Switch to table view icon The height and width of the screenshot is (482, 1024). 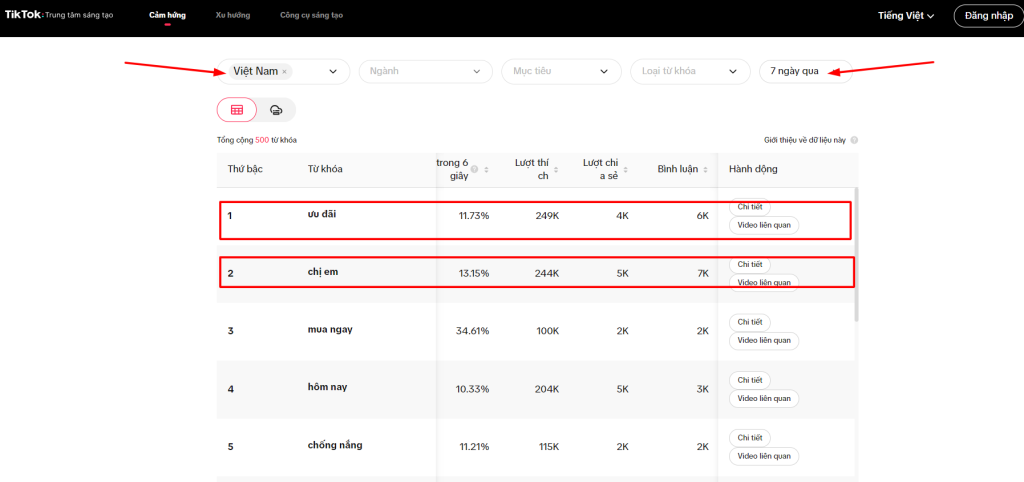tap(237, 110)
